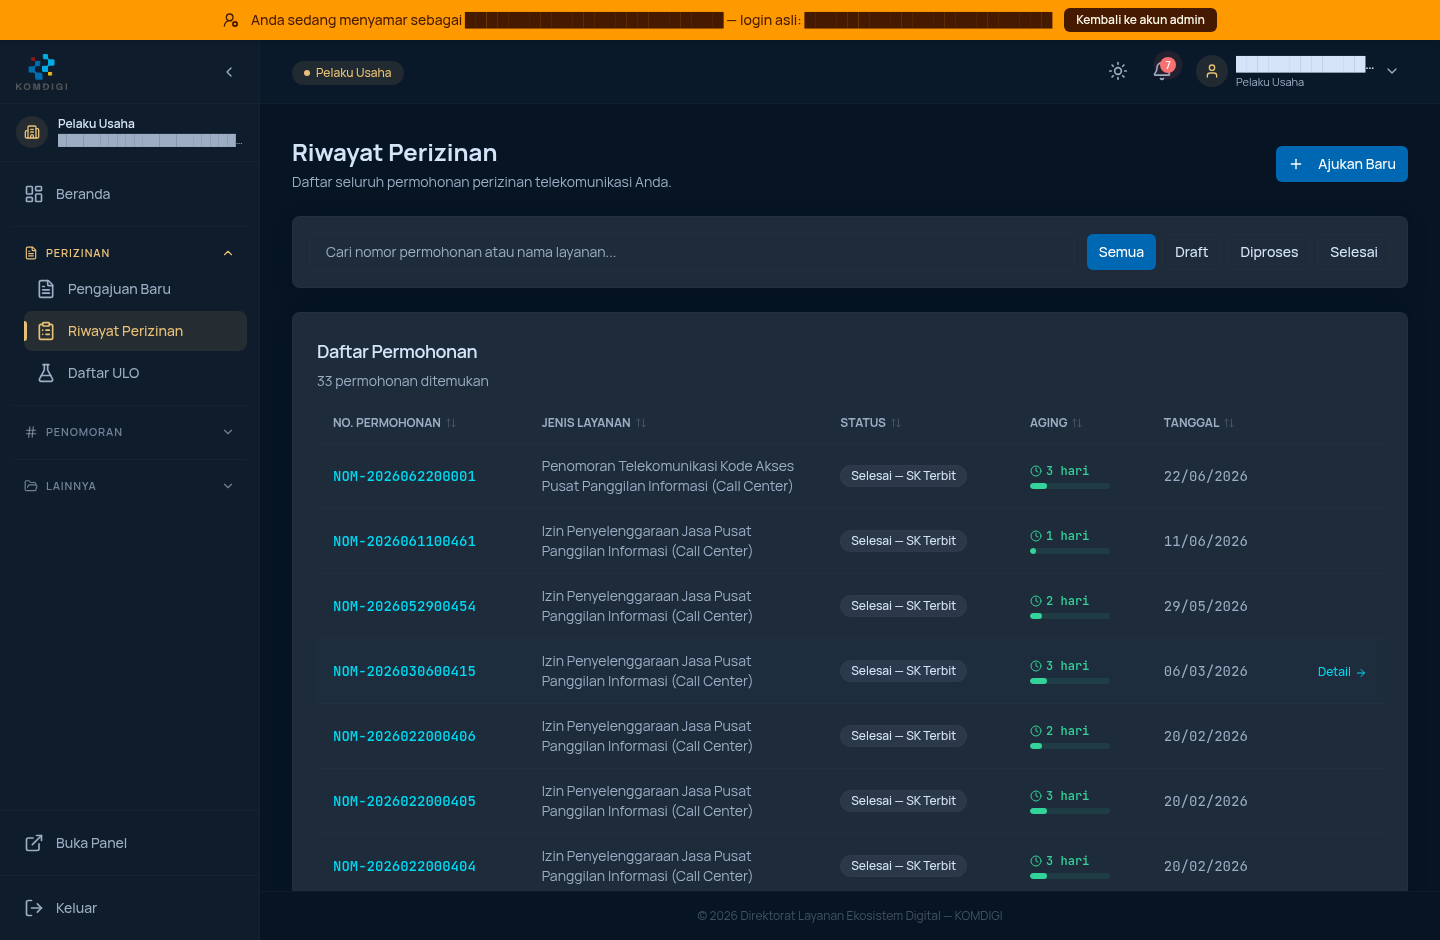Click the Buka Panel external link icon
1440x940 pixels.
click(x=34, y=843)
